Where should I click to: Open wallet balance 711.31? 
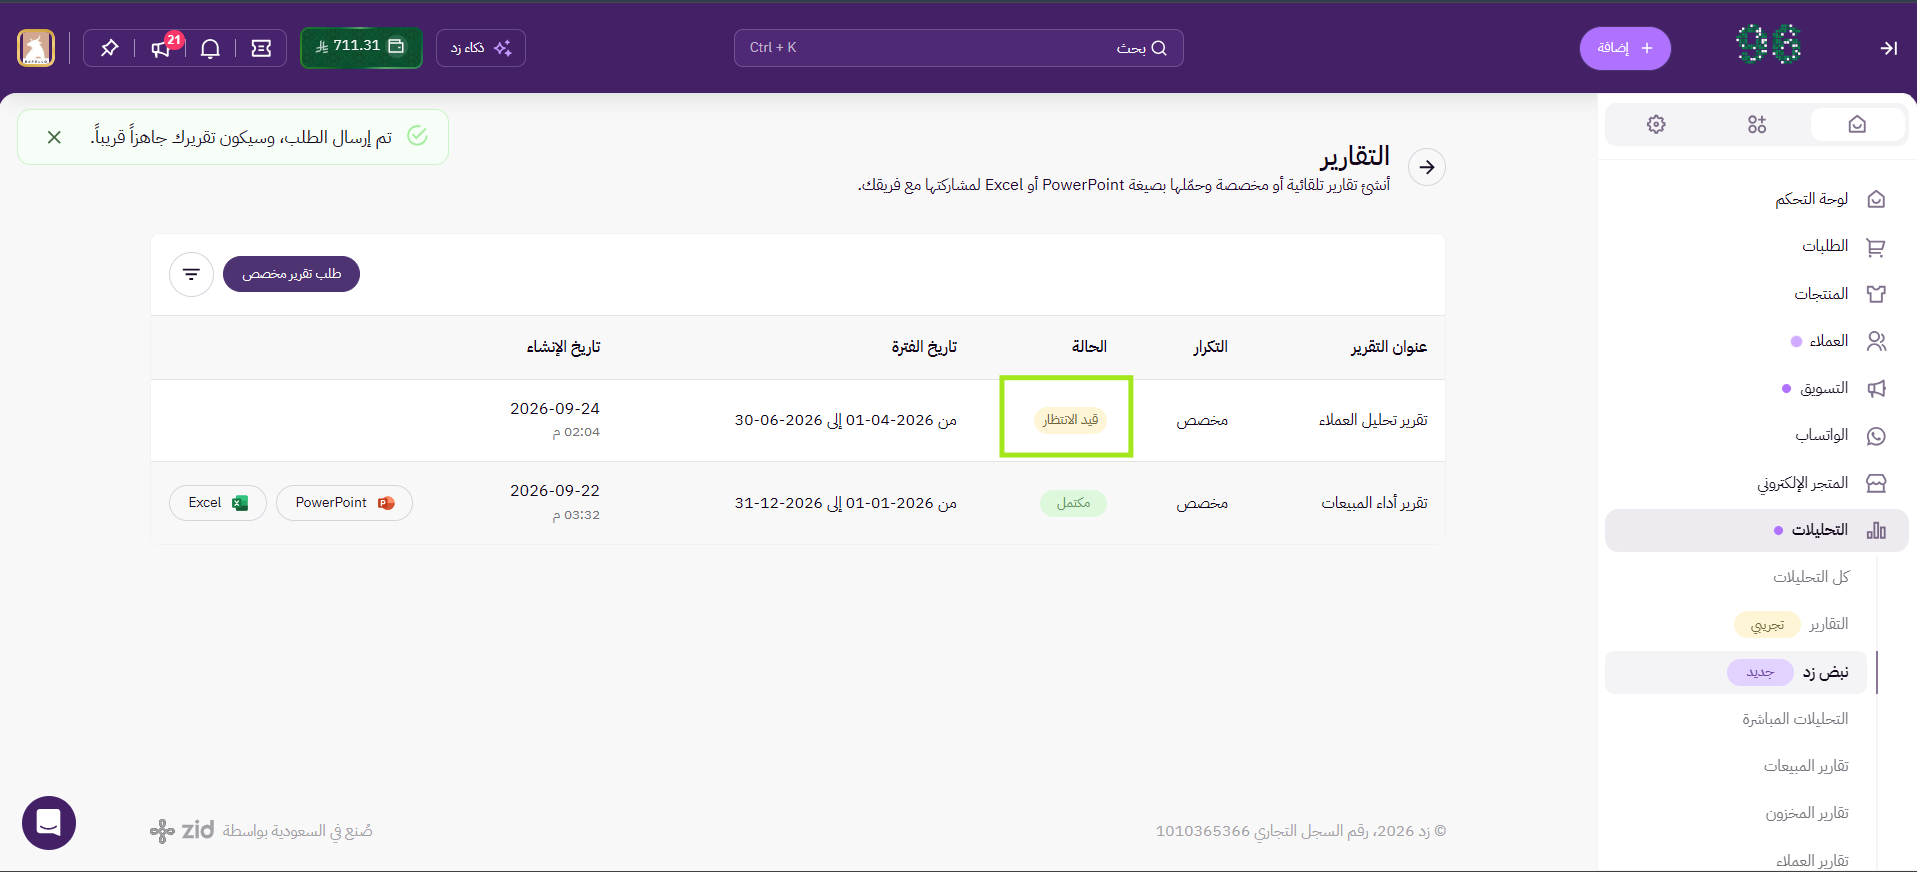click(x=361, y=47)
